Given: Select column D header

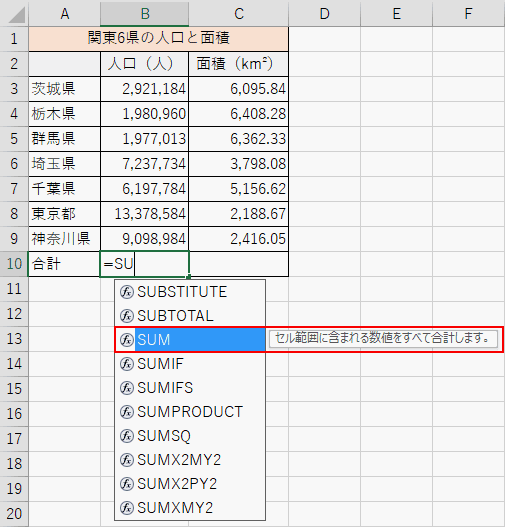Looking at the screenshot, I should (324, 14).
